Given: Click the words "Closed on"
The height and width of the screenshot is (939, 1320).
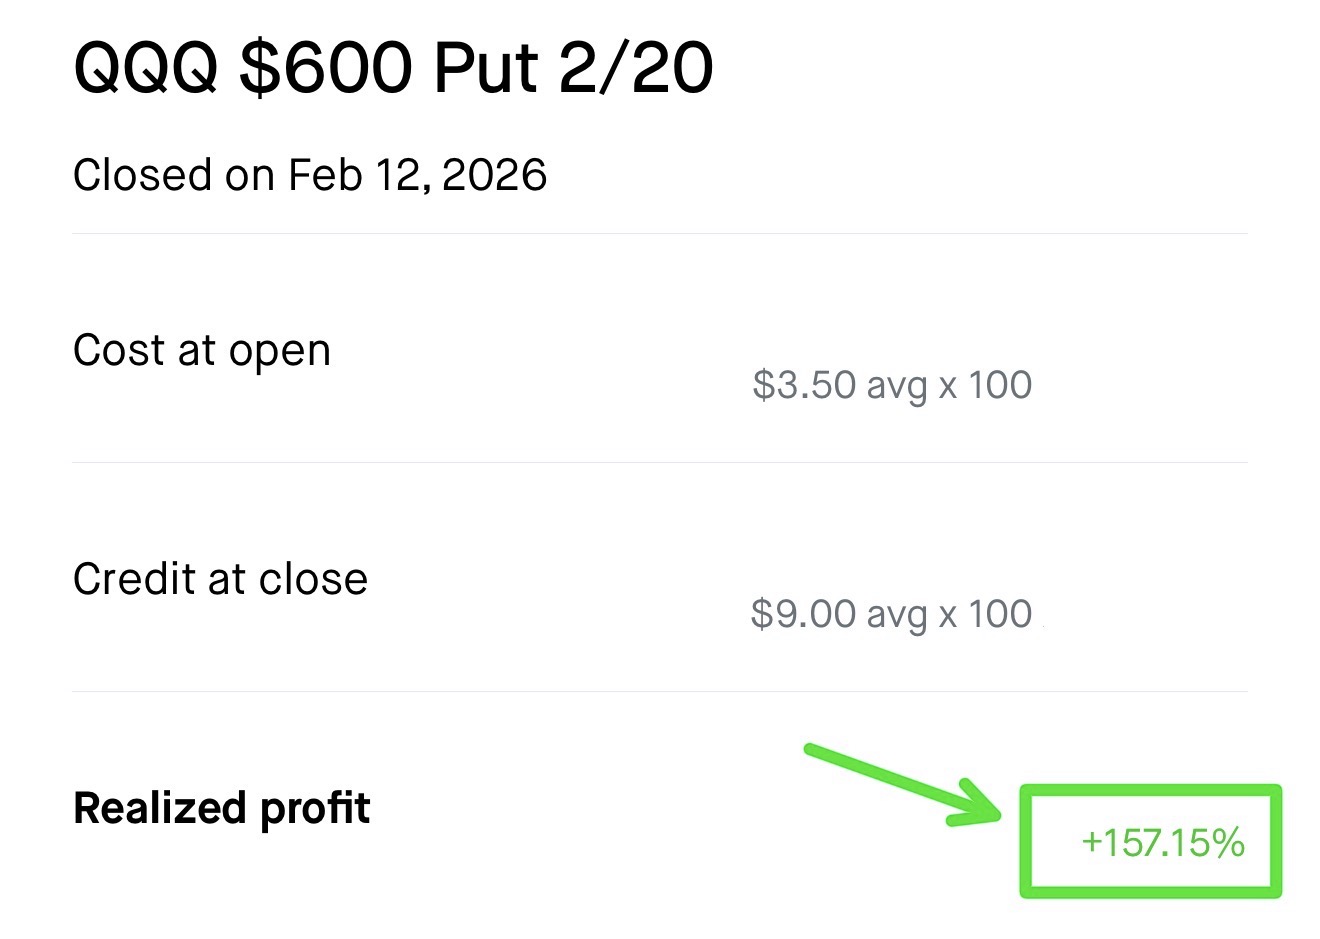Looking at the screenshot, I should [173, 175].
